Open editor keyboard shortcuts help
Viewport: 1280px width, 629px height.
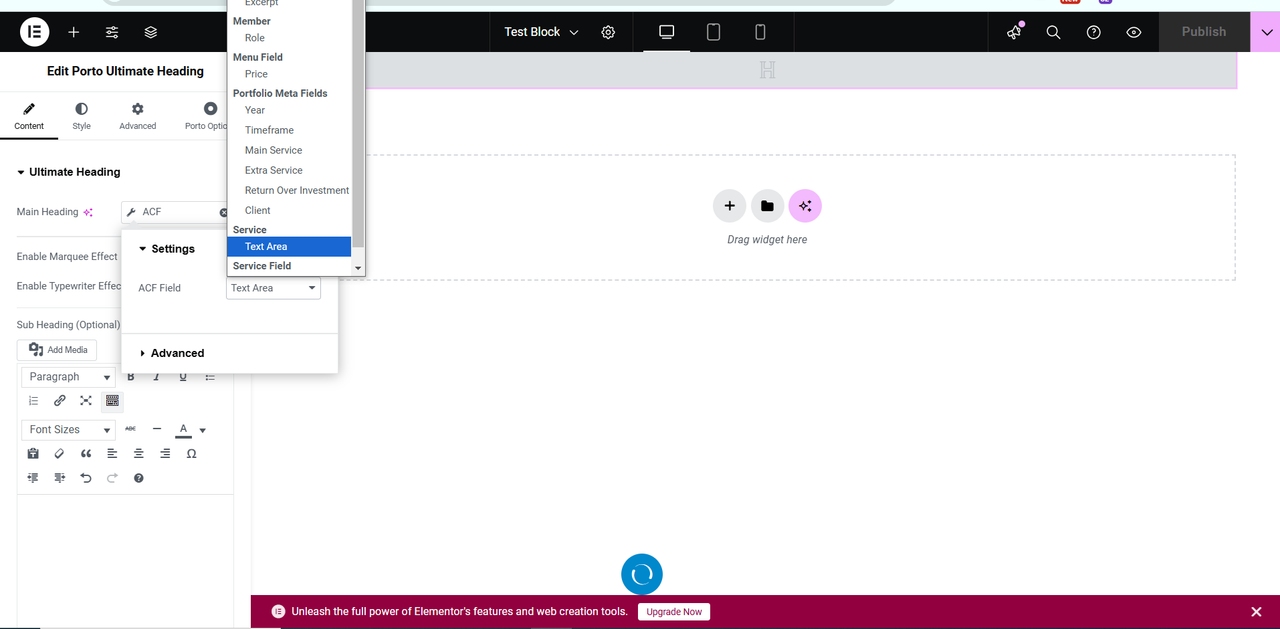pos(139,478)
